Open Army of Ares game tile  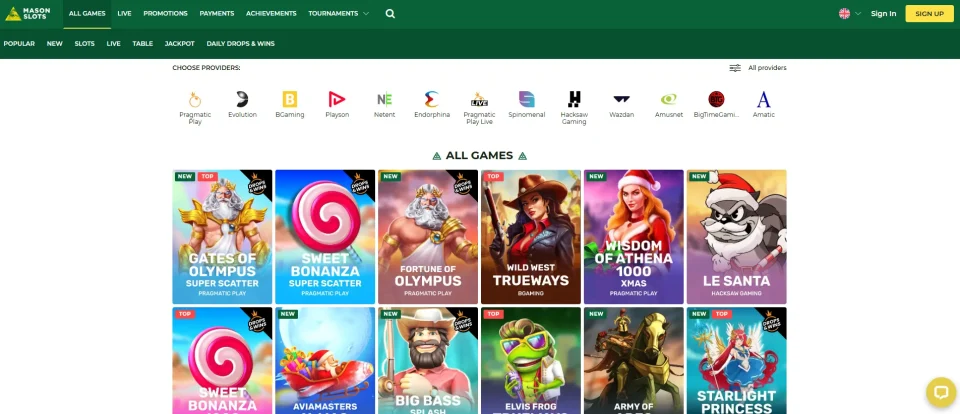coord(634,361)
